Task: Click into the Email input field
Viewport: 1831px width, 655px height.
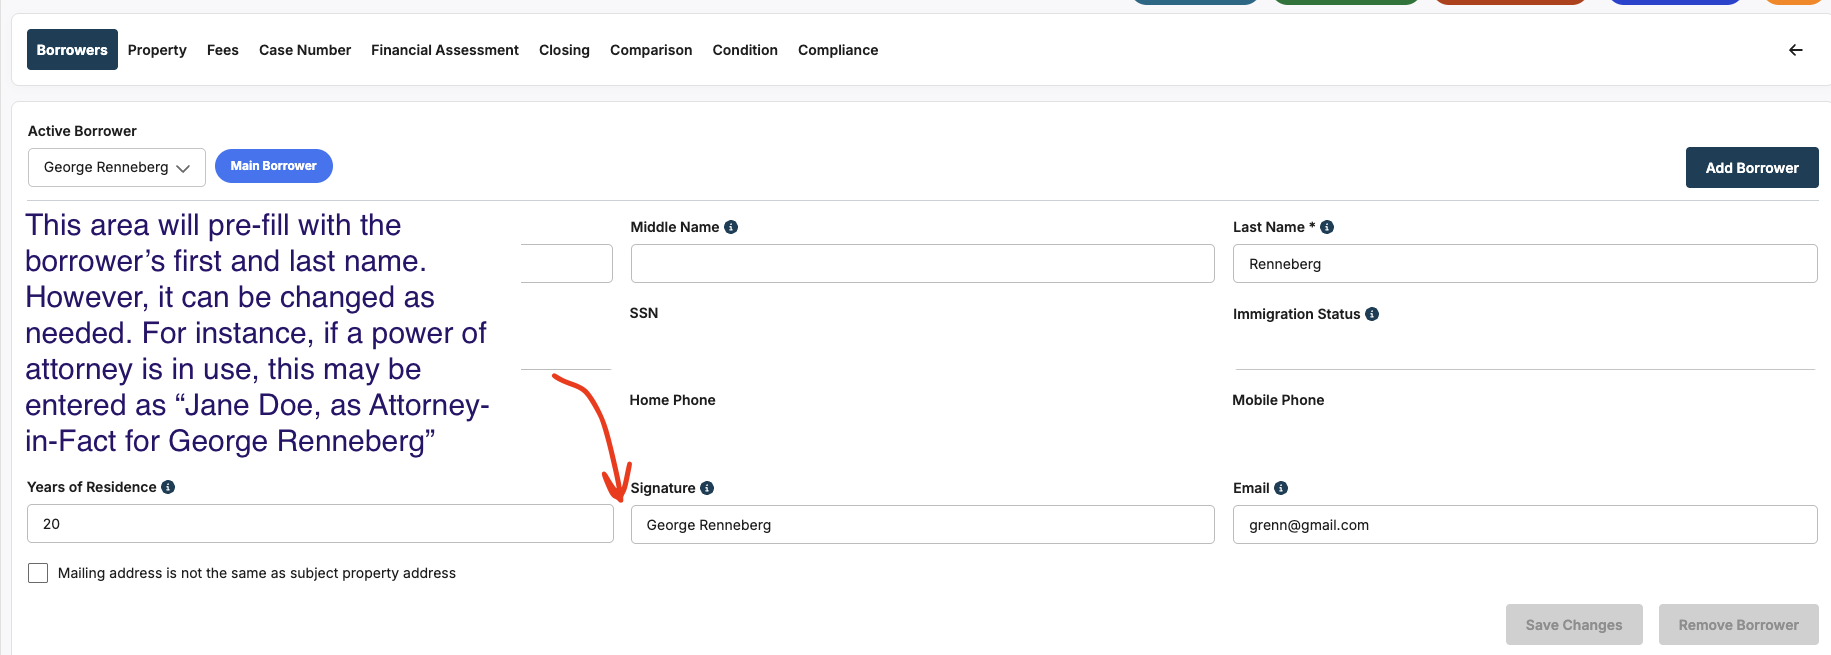Action: [x=1523, y=525]
